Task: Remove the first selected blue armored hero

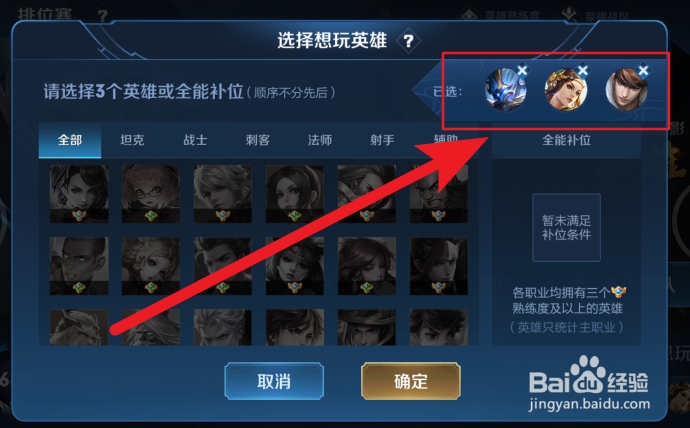Action: pyautogui.click(x=522, y=70)
